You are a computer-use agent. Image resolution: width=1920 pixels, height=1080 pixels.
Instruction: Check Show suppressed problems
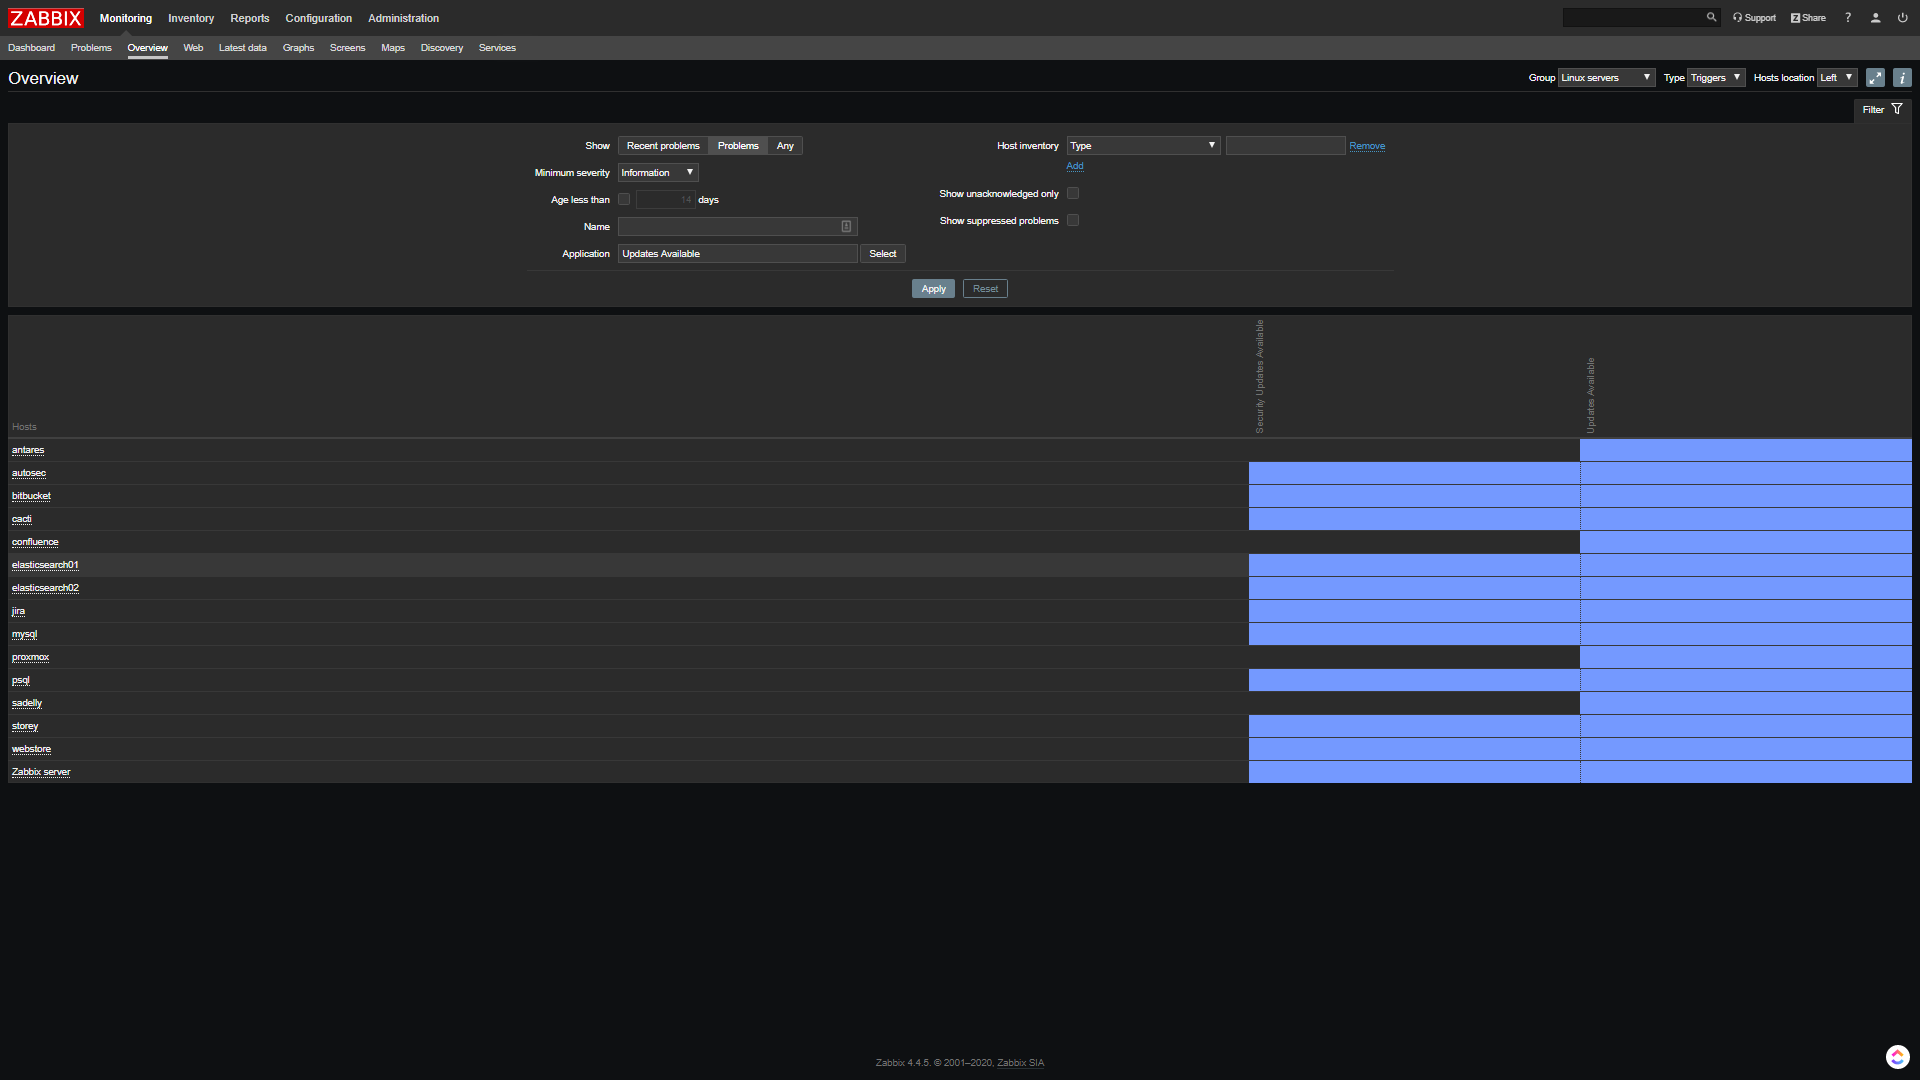click(x=1073, y=221)
